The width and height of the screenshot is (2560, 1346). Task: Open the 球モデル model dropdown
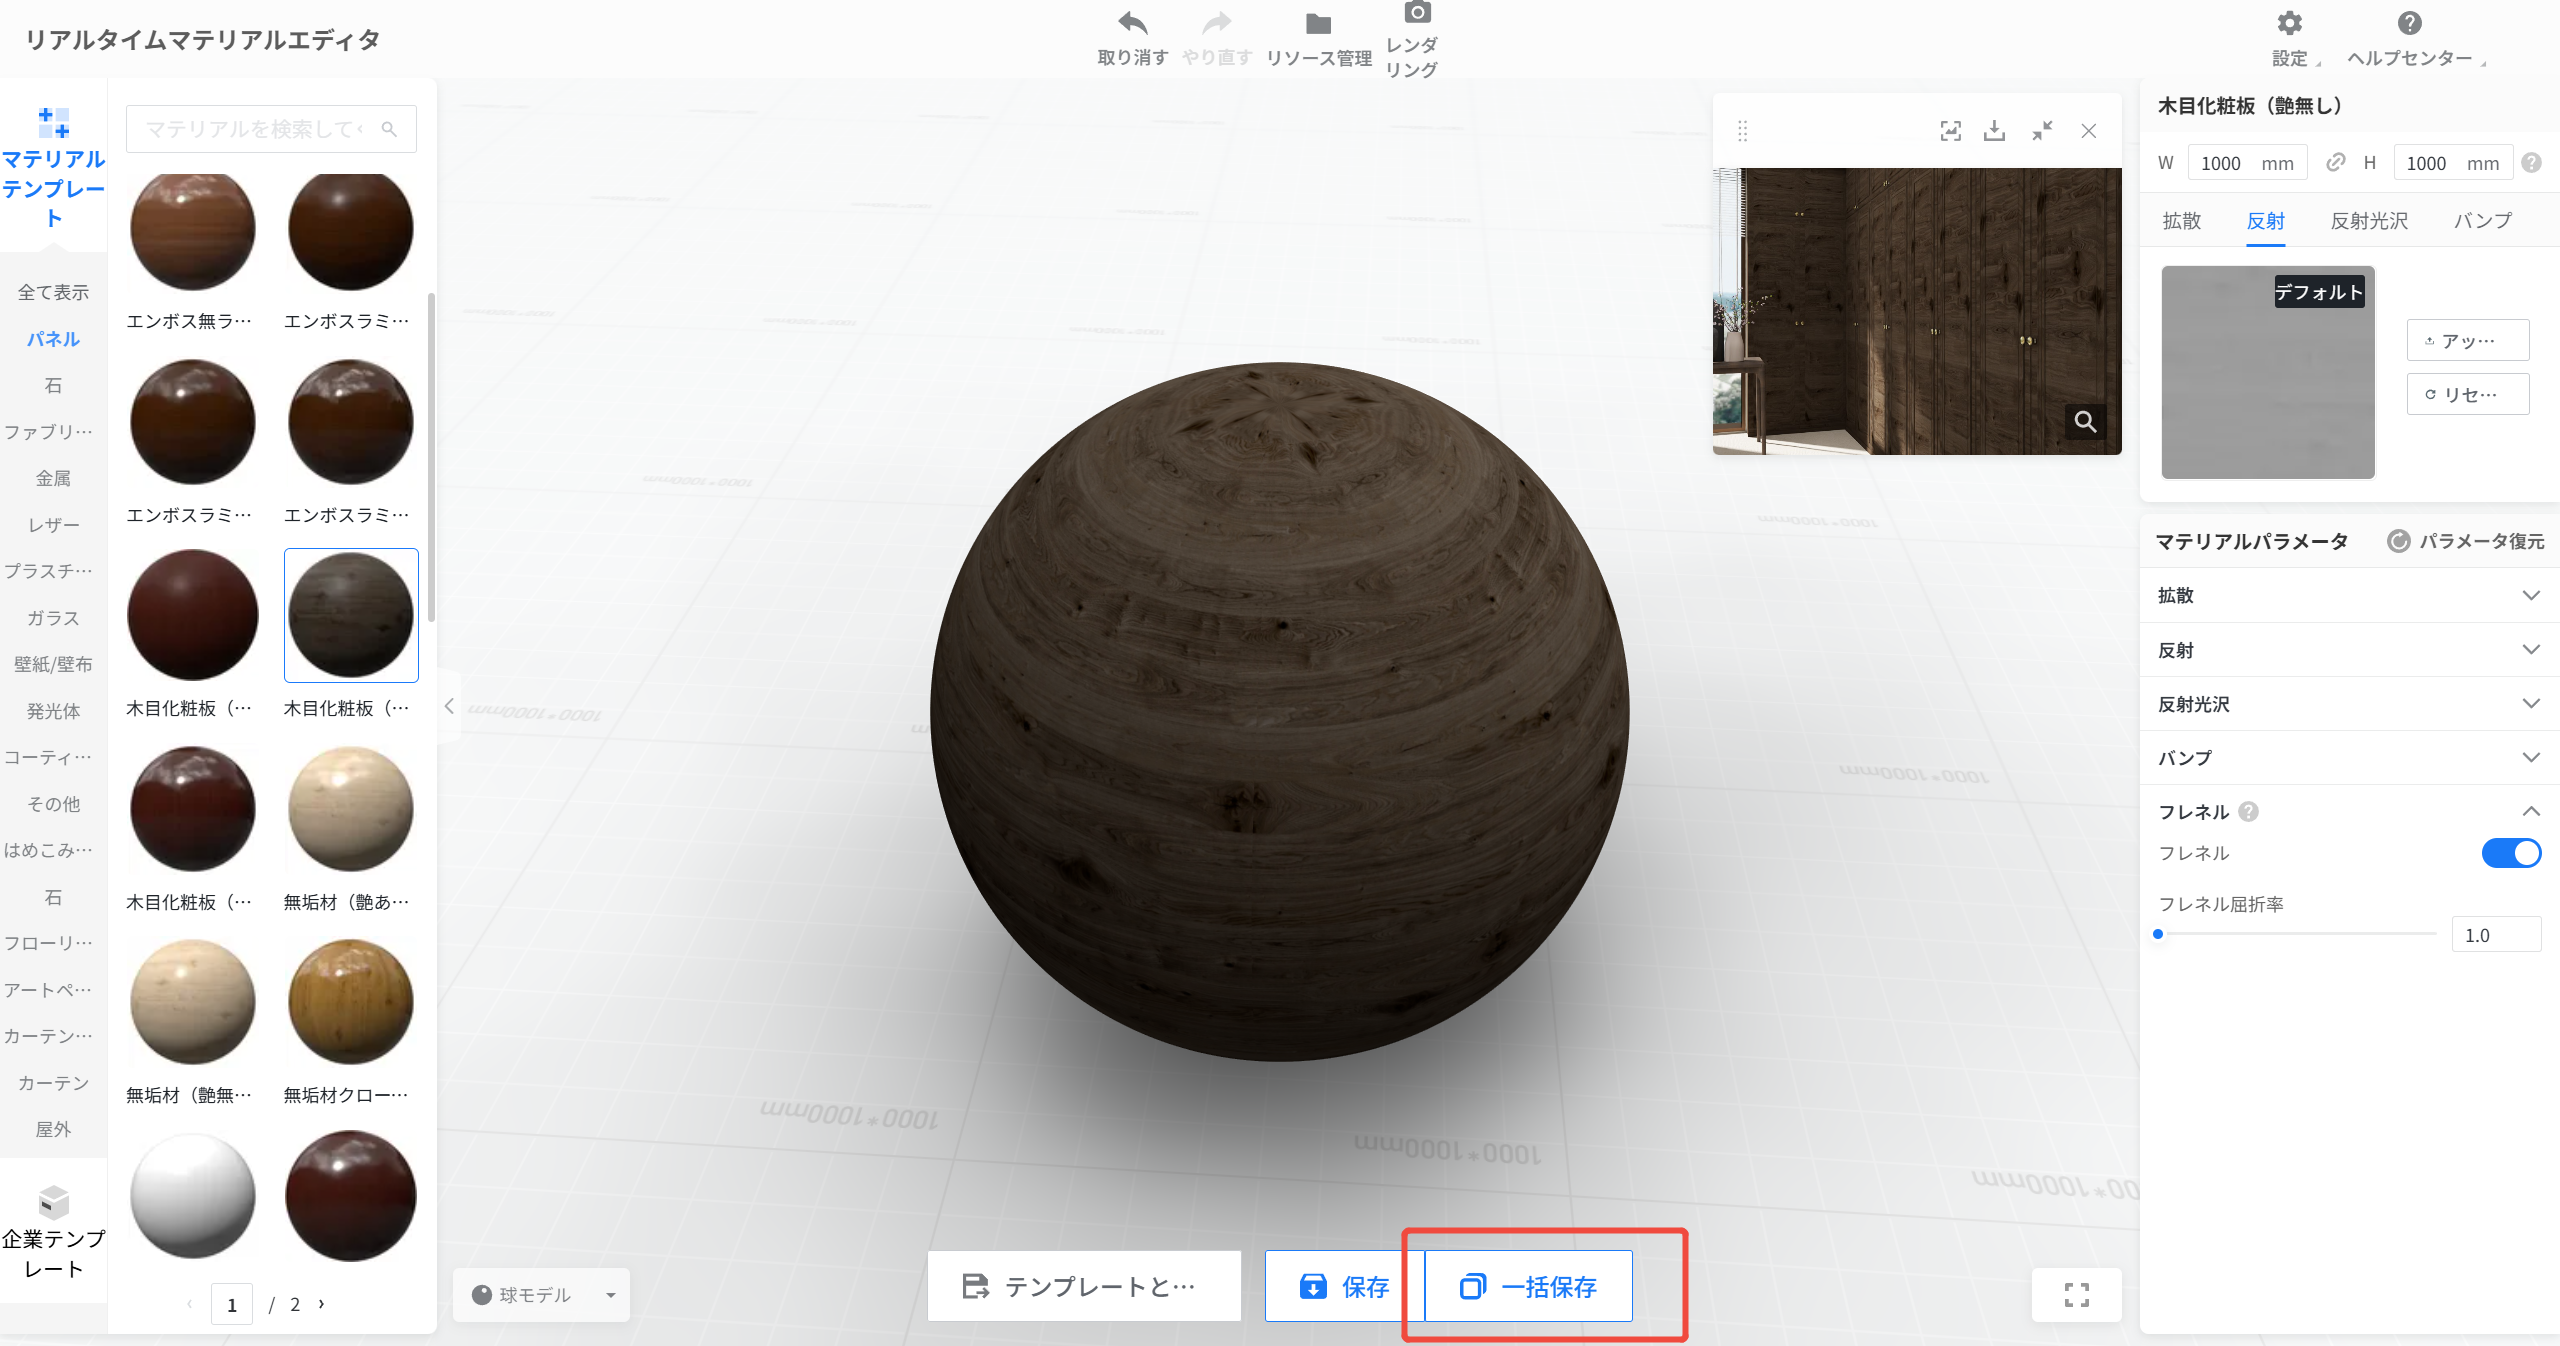(541, 1295)
